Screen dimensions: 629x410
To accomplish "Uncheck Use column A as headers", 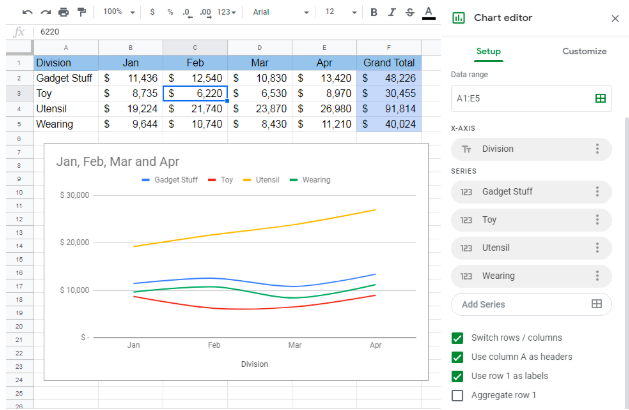I will pos(457,357).
